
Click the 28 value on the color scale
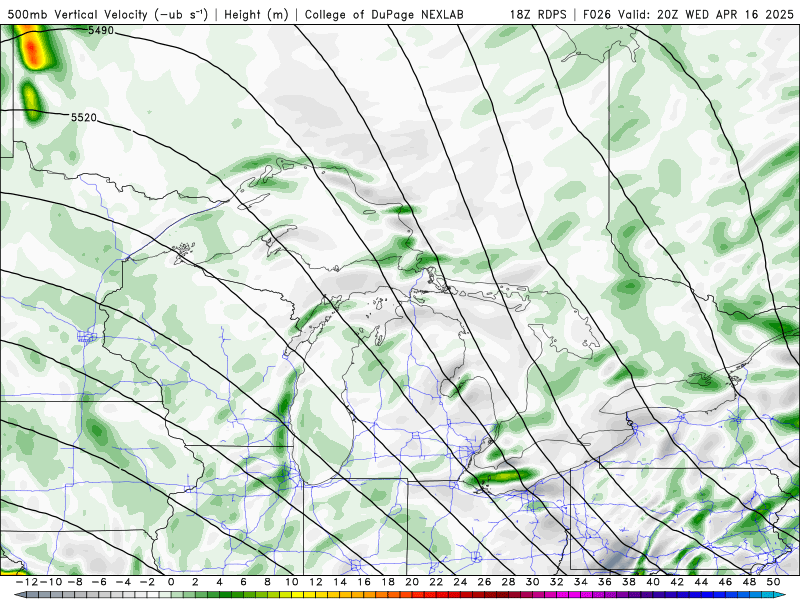[x=508, y=582]
